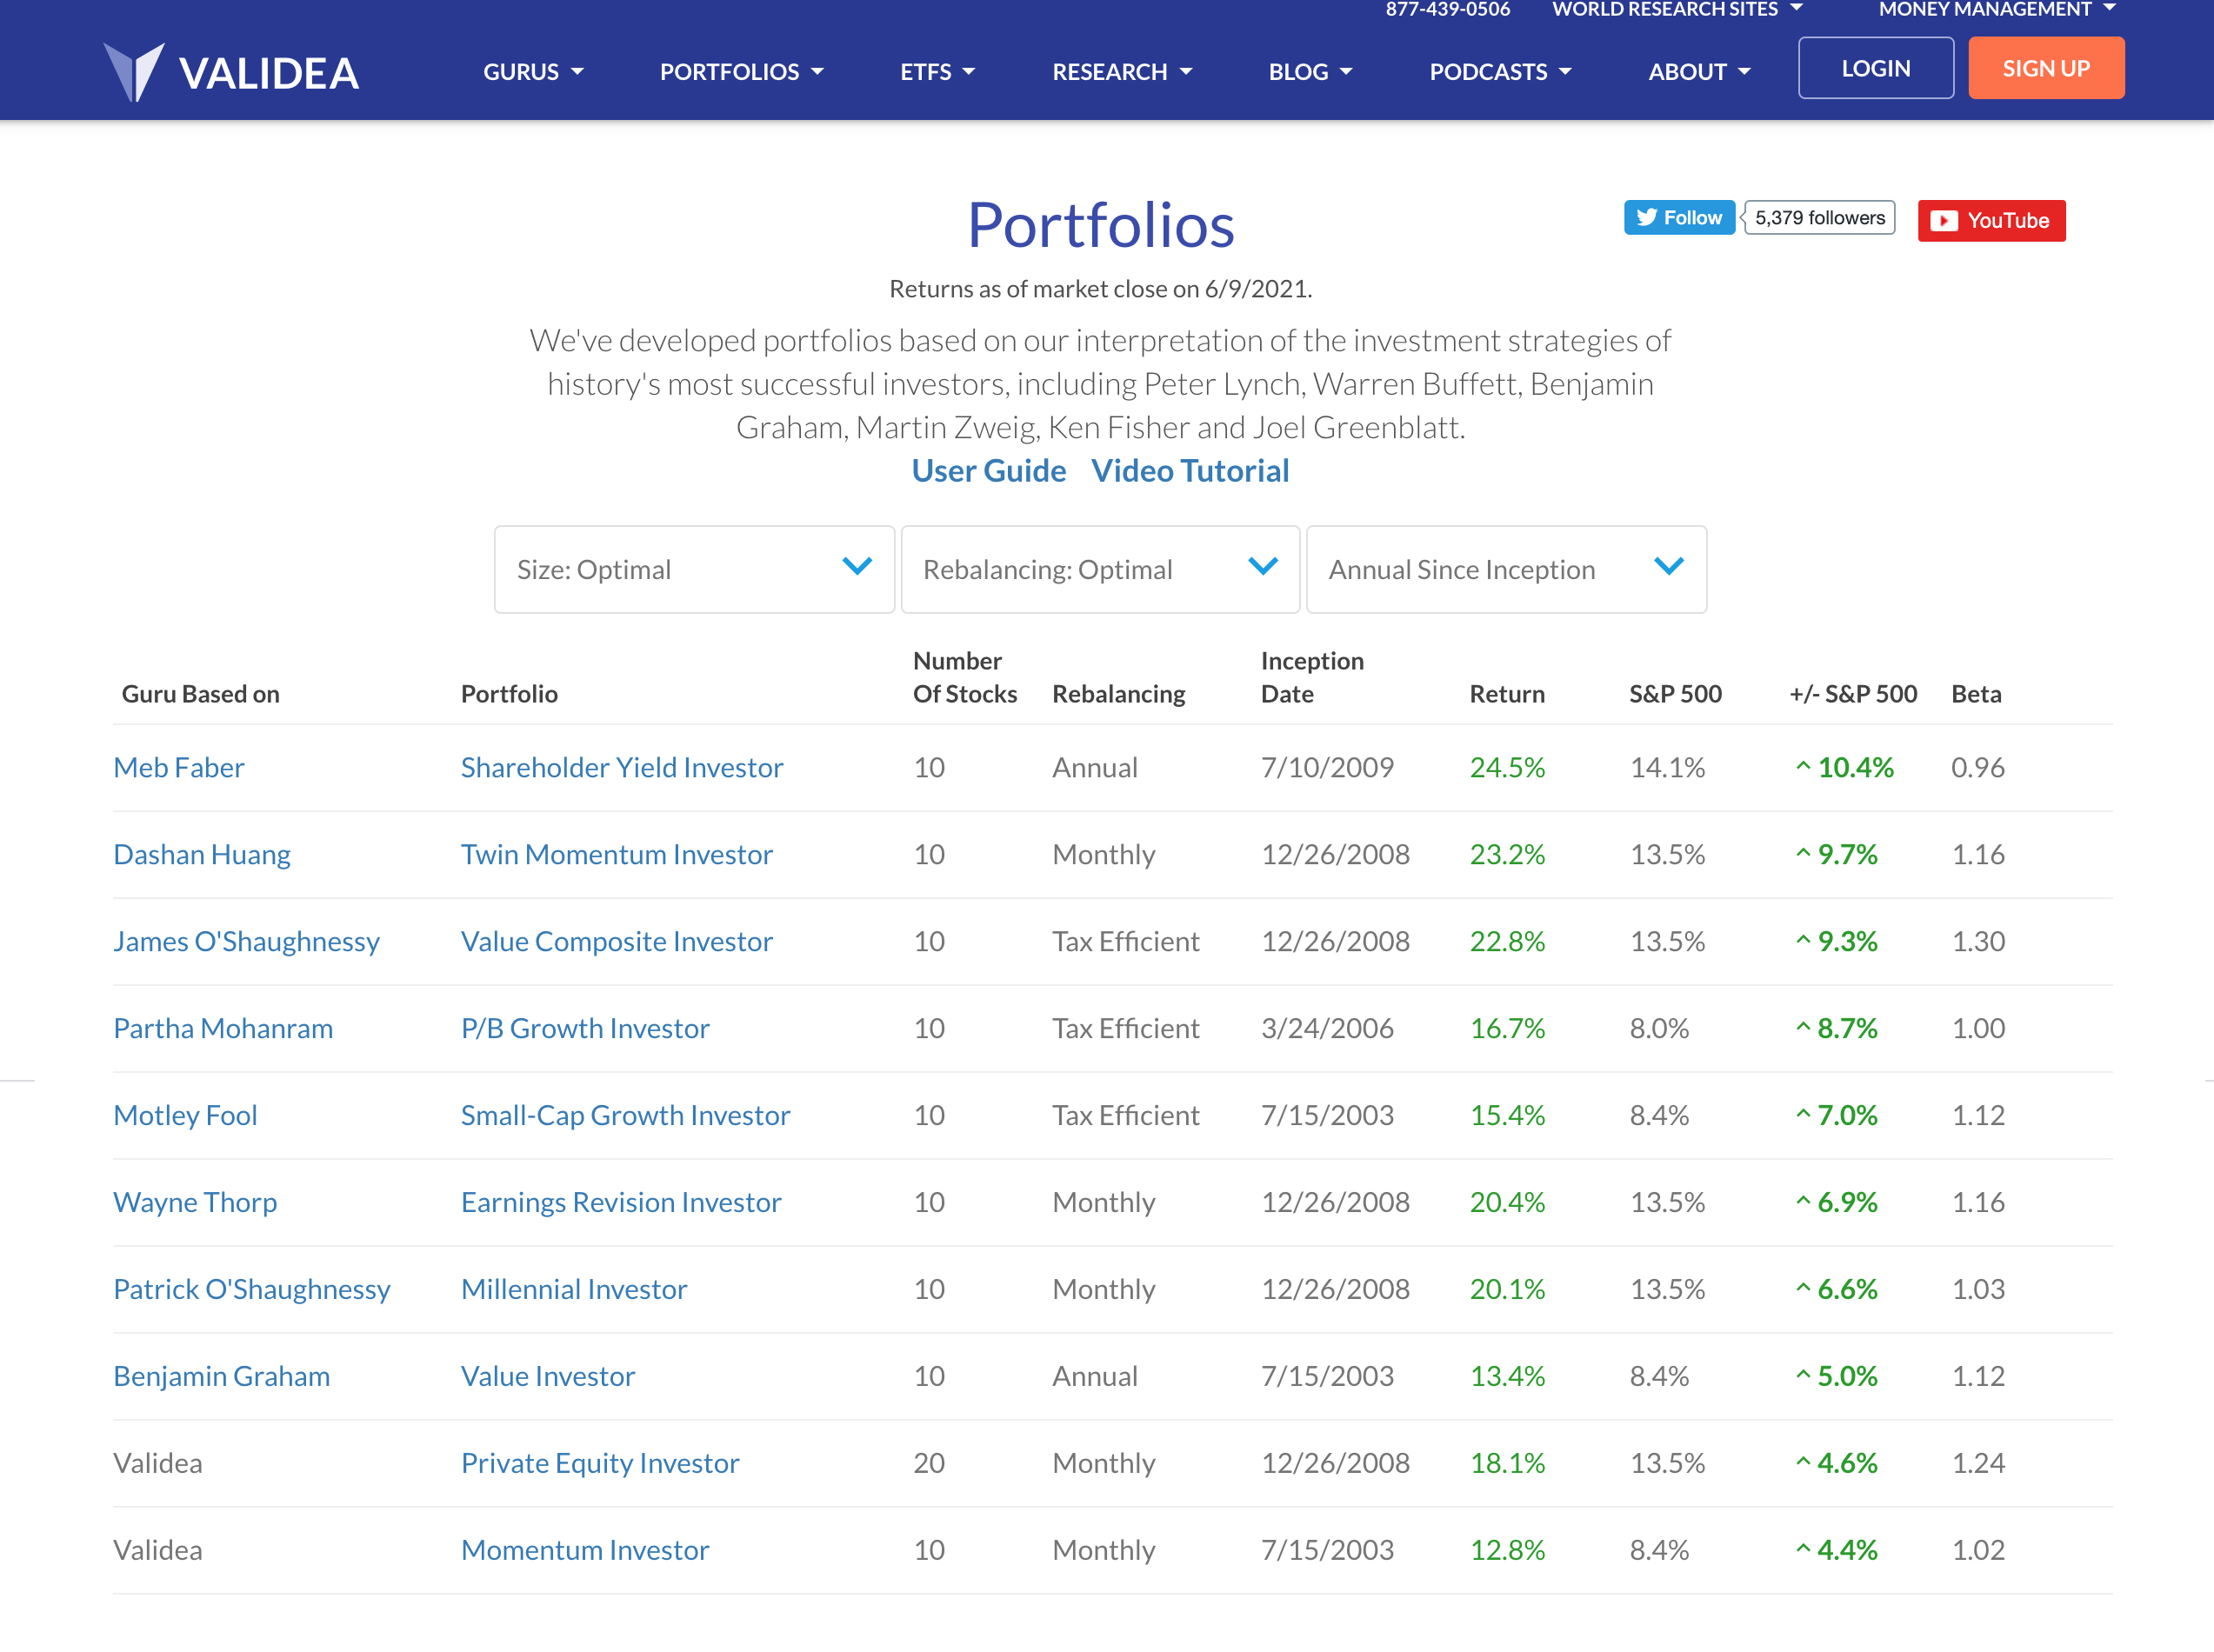Open Benjamin Graham guru page
Image resolution: width=2214 pixels, height=1652 pixels.
click(221, 1377)
